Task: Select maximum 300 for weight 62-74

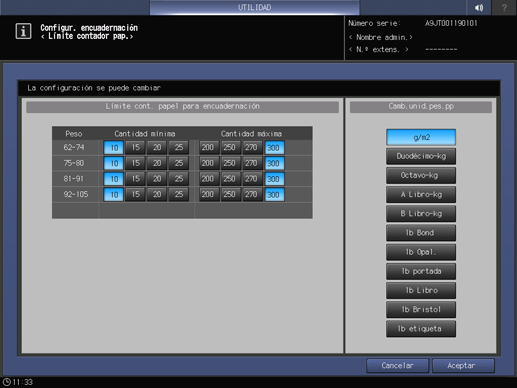Action: pyautogui.click(x=274, y=147)
